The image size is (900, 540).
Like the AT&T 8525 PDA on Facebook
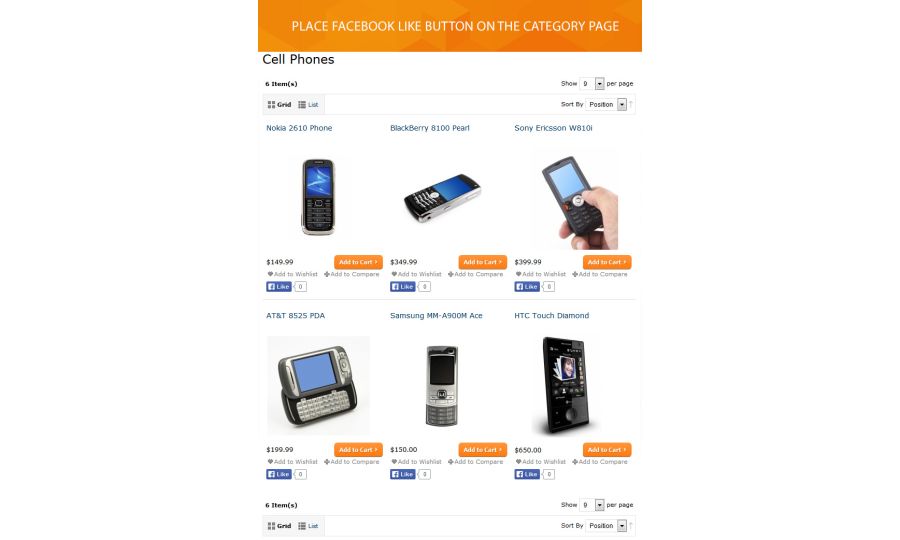coord(279,474)
